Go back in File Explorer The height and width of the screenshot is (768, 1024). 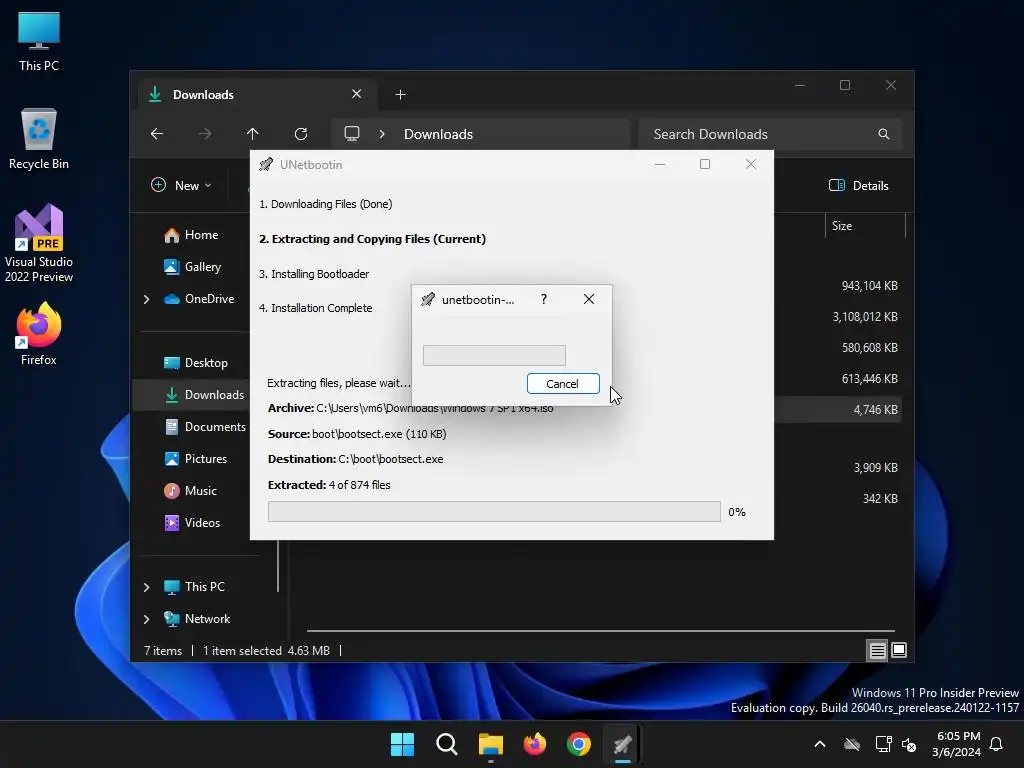pos(157,134)
